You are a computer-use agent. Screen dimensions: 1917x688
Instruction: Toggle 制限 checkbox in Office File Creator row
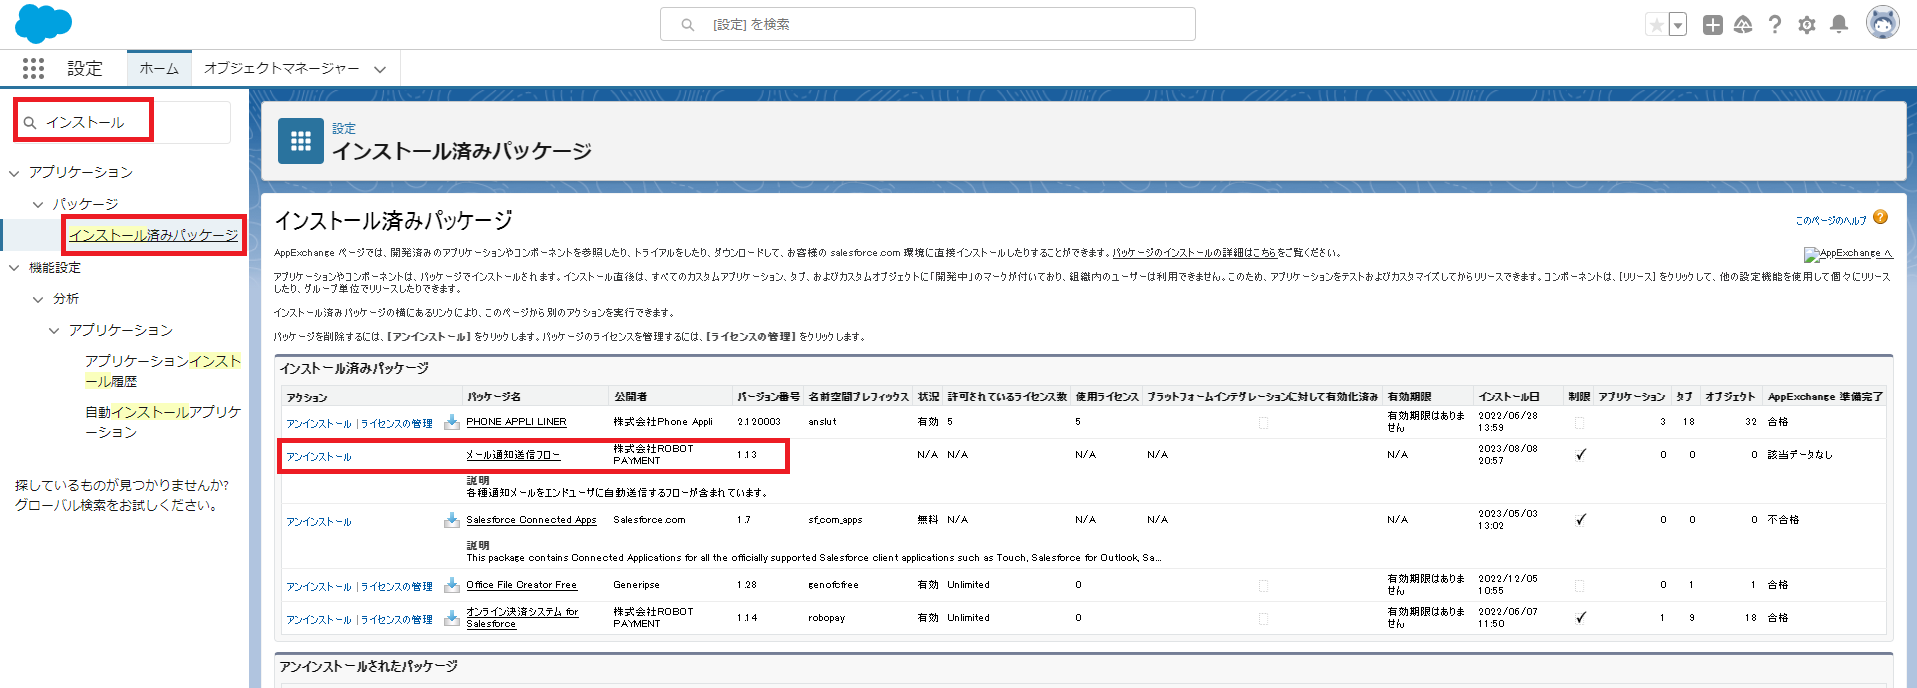[1579, 586]
